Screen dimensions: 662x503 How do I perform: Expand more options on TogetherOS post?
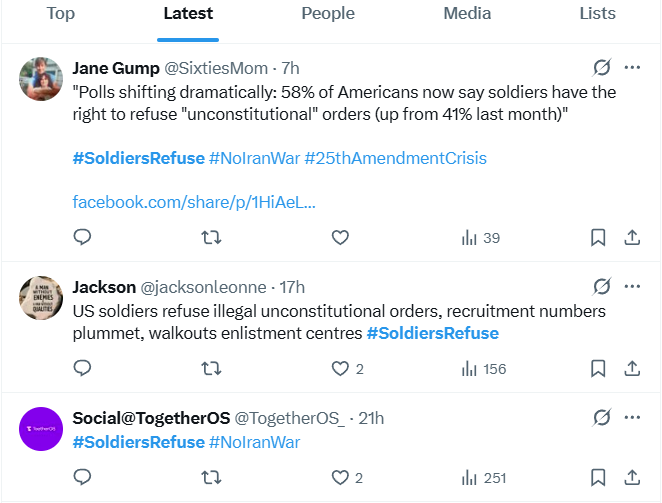click(632, 417)
